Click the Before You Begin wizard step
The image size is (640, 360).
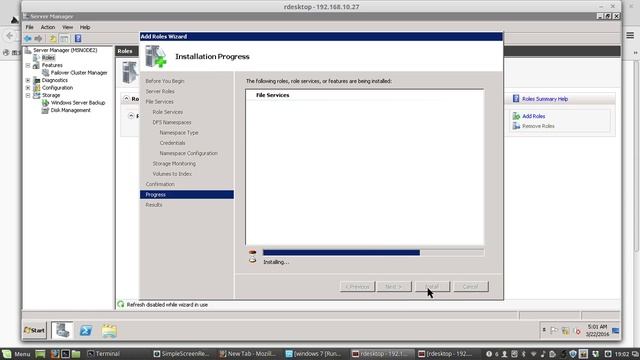pyautogui.click(x=165, y=81)
